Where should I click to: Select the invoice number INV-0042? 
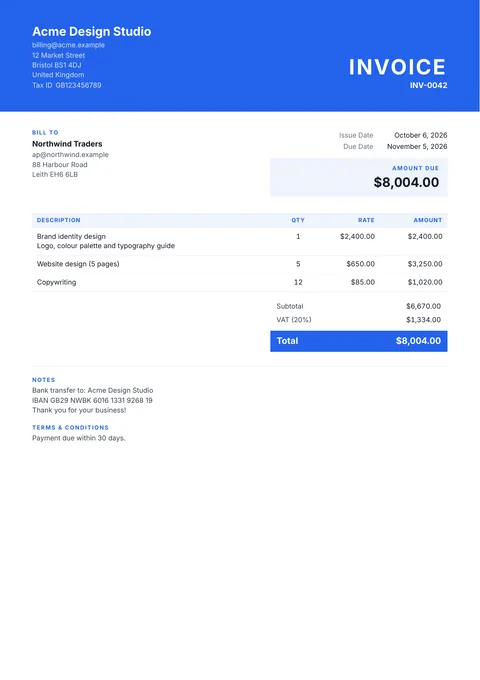pos(428,85)
